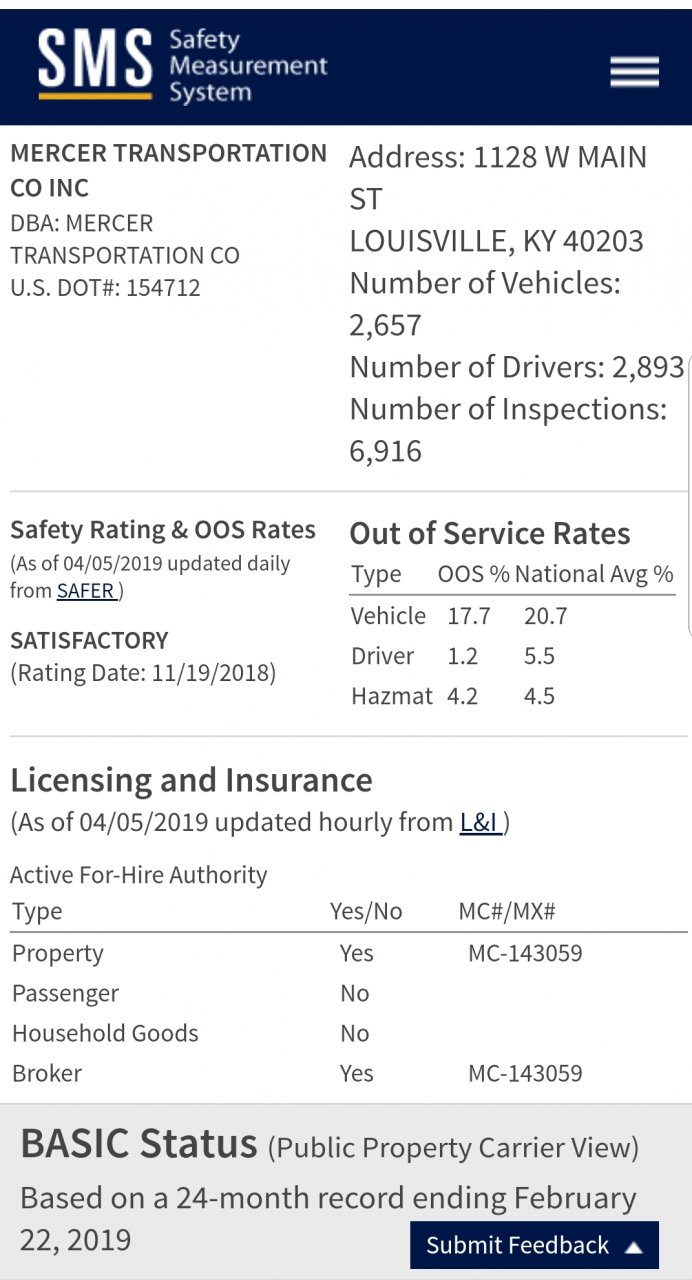The height and width of the screenshot is (1280, 692).
Task: Click the BASIC Status heading
Action: pyautogui.click(x=138, y=1142)
